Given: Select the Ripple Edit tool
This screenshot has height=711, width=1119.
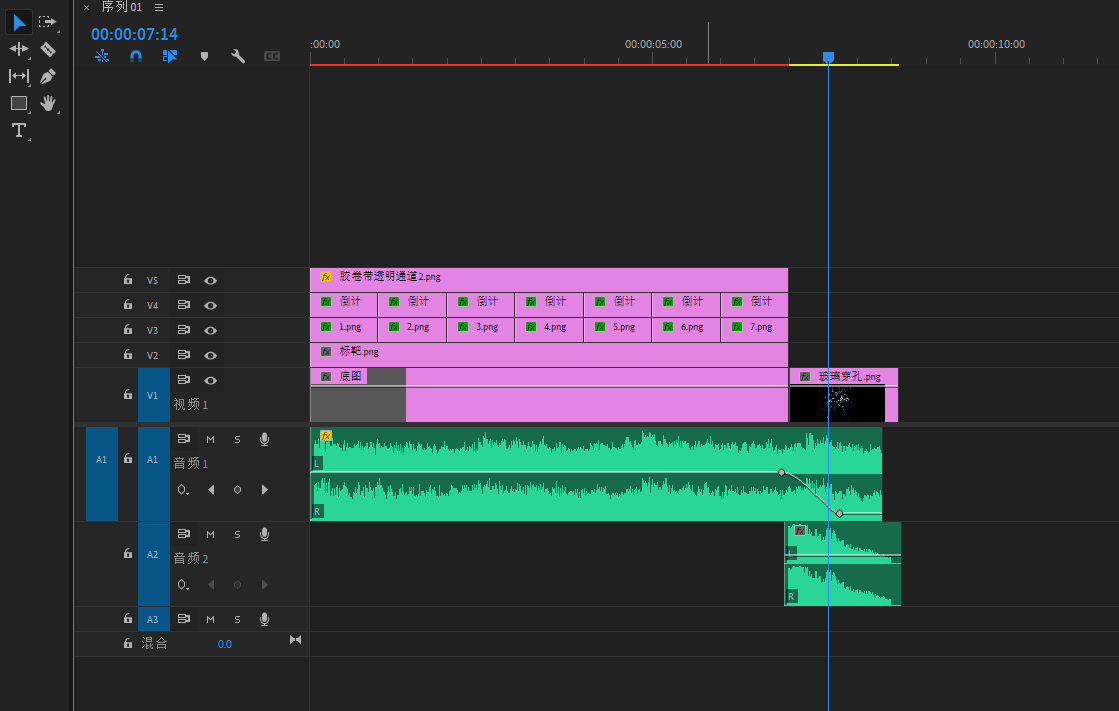Looking at the screenshot, I should (x=18, y=49).
